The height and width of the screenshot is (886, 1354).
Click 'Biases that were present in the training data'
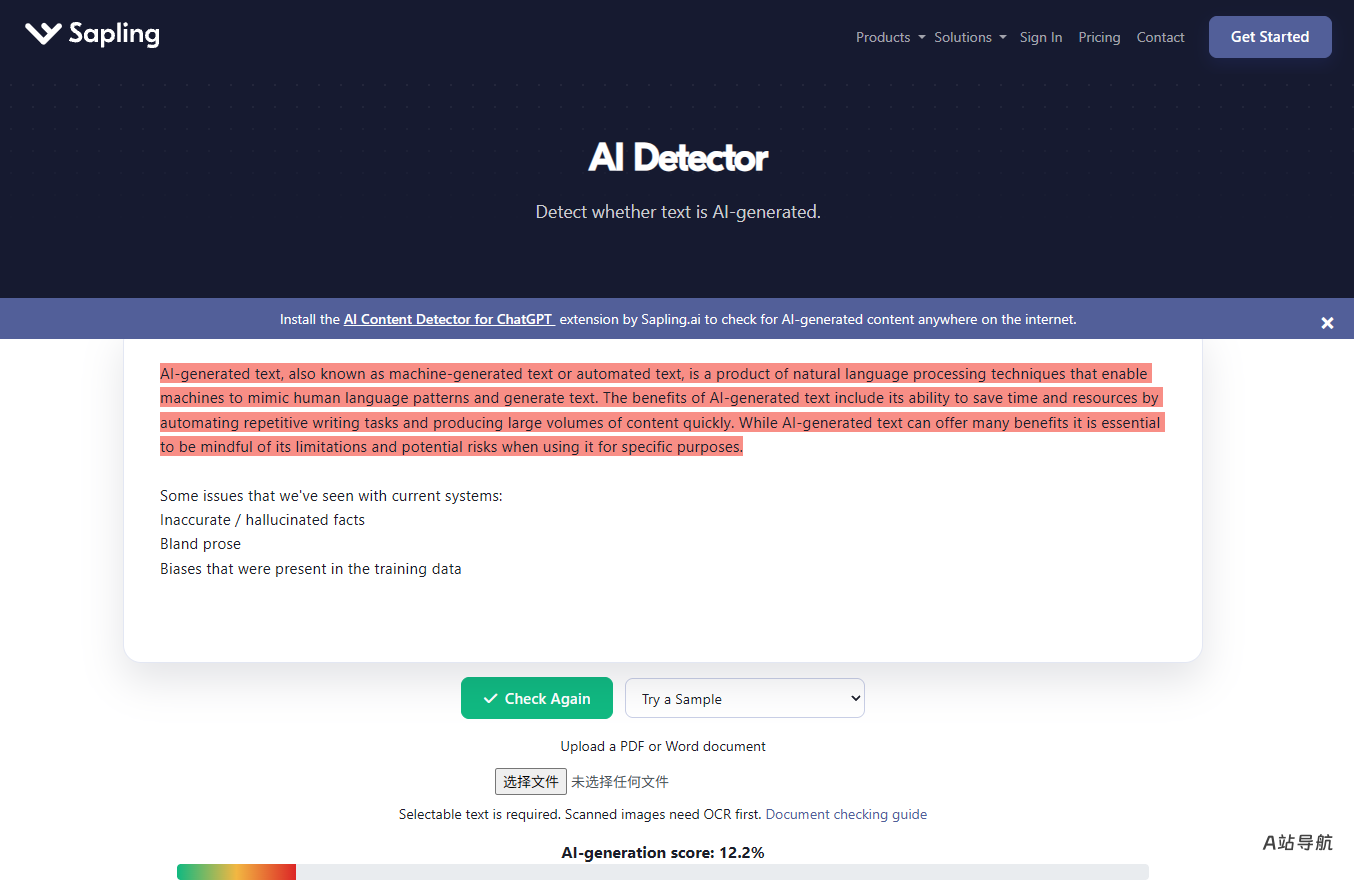pyautogui.click(x=311, y=569)
